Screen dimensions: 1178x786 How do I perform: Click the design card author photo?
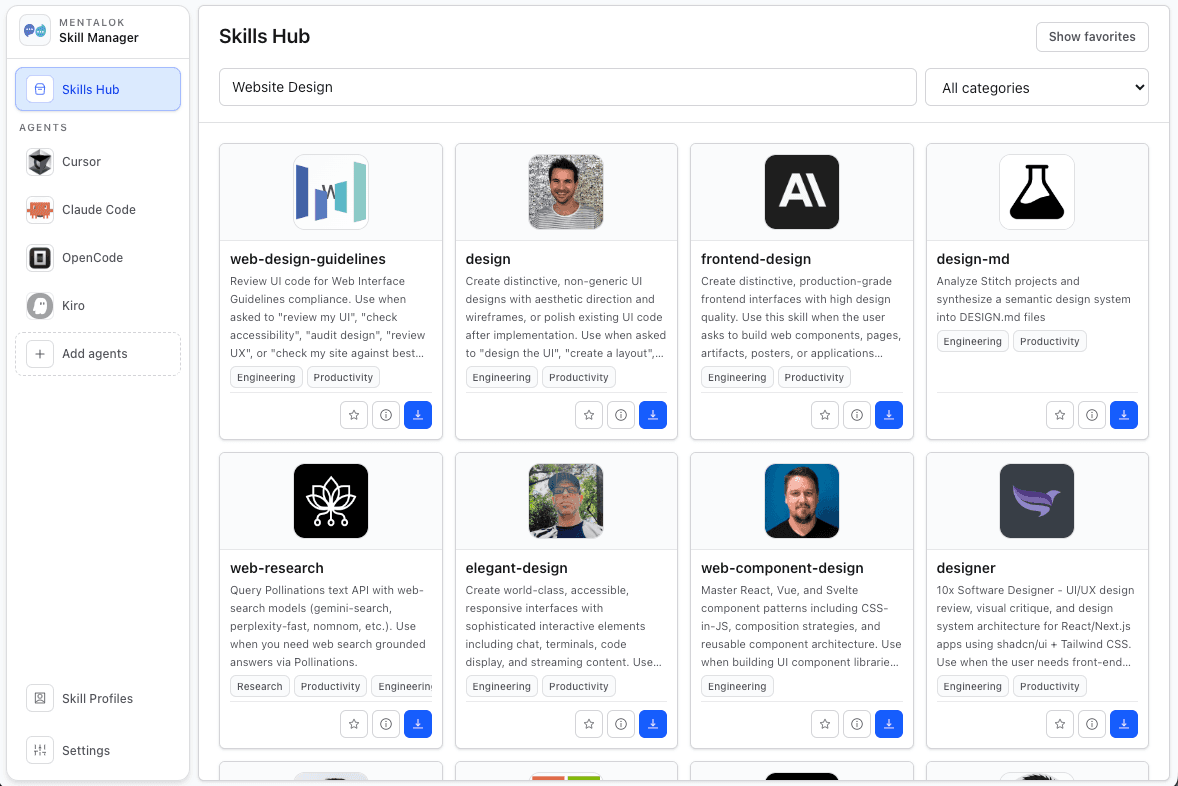pyautogui.click(x=566, y=192)
